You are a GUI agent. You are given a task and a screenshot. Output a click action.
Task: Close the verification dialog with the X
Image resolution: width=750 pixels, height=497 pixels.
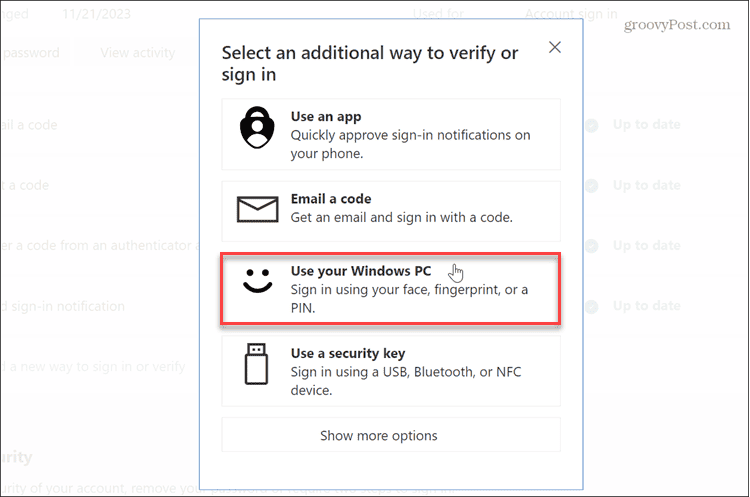555,47
